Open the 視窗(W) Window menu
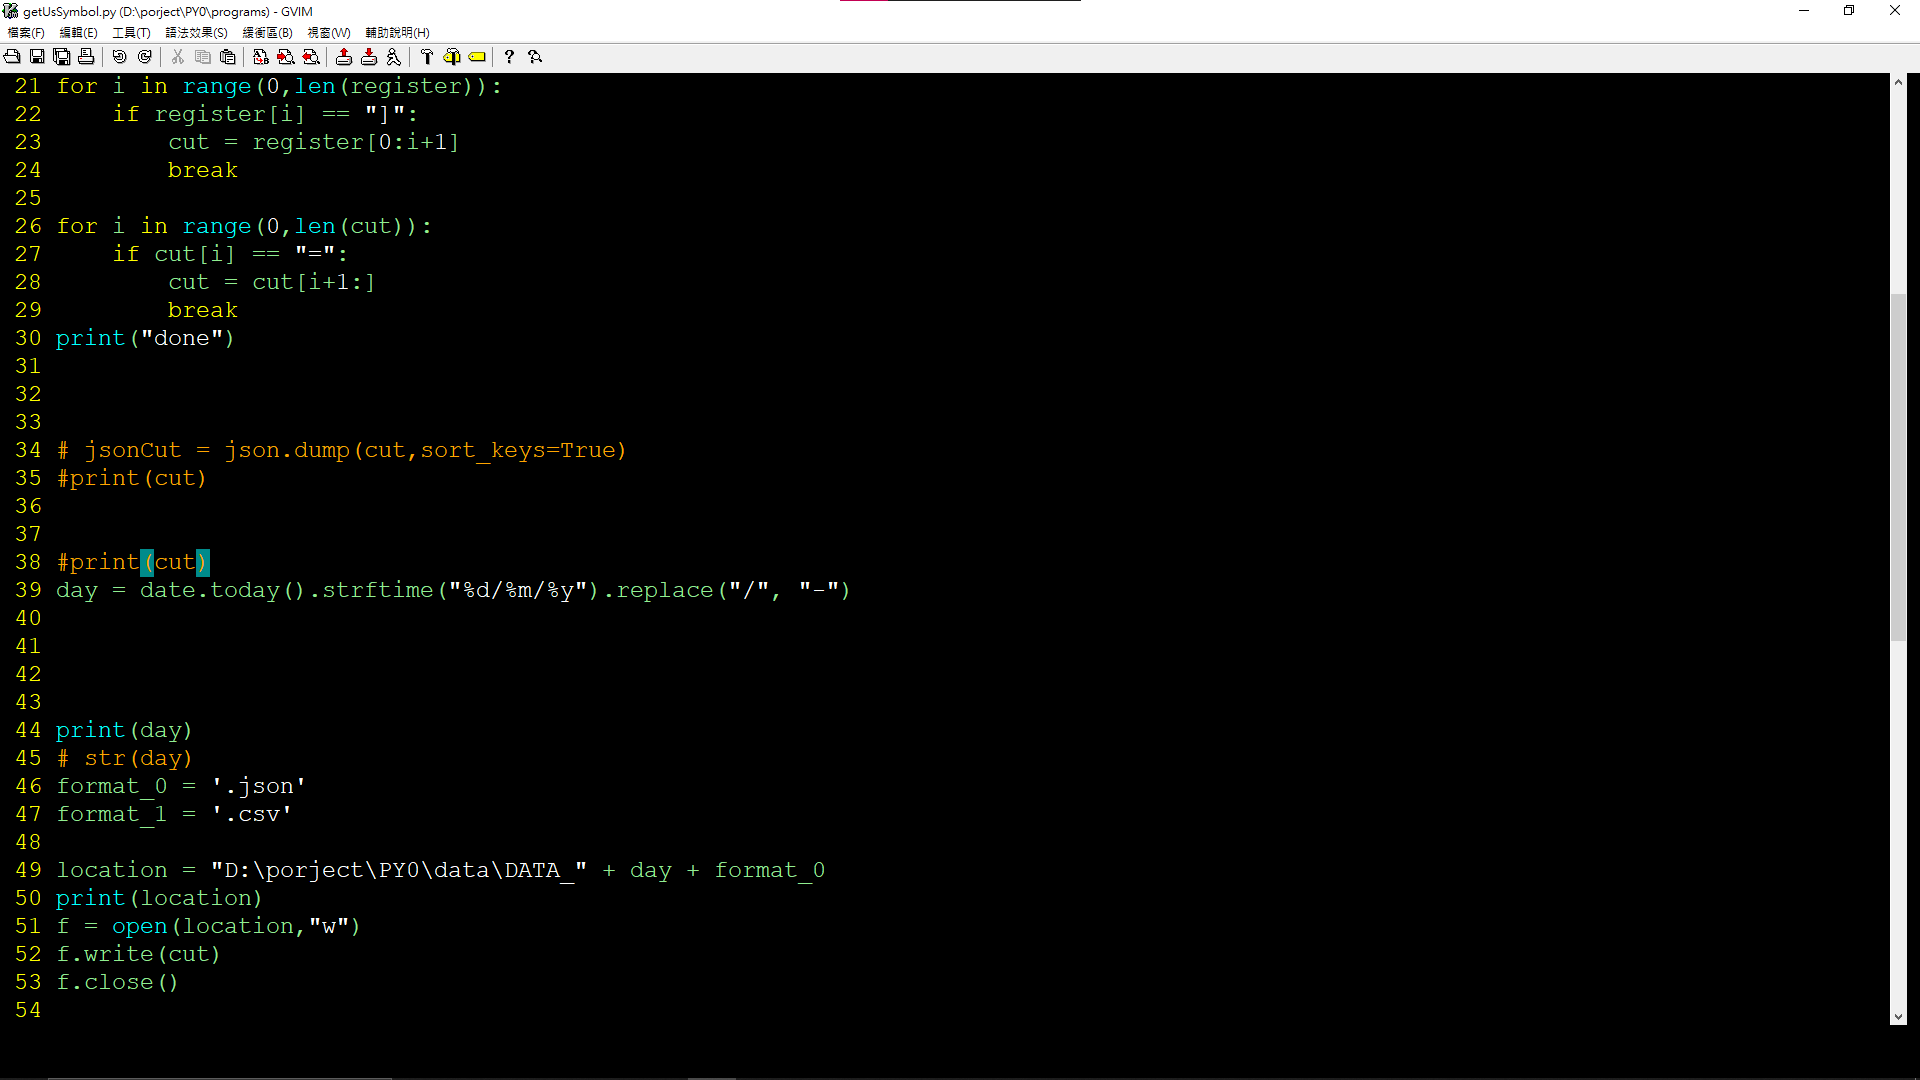1920x1080 pixels. pos(329,33)
